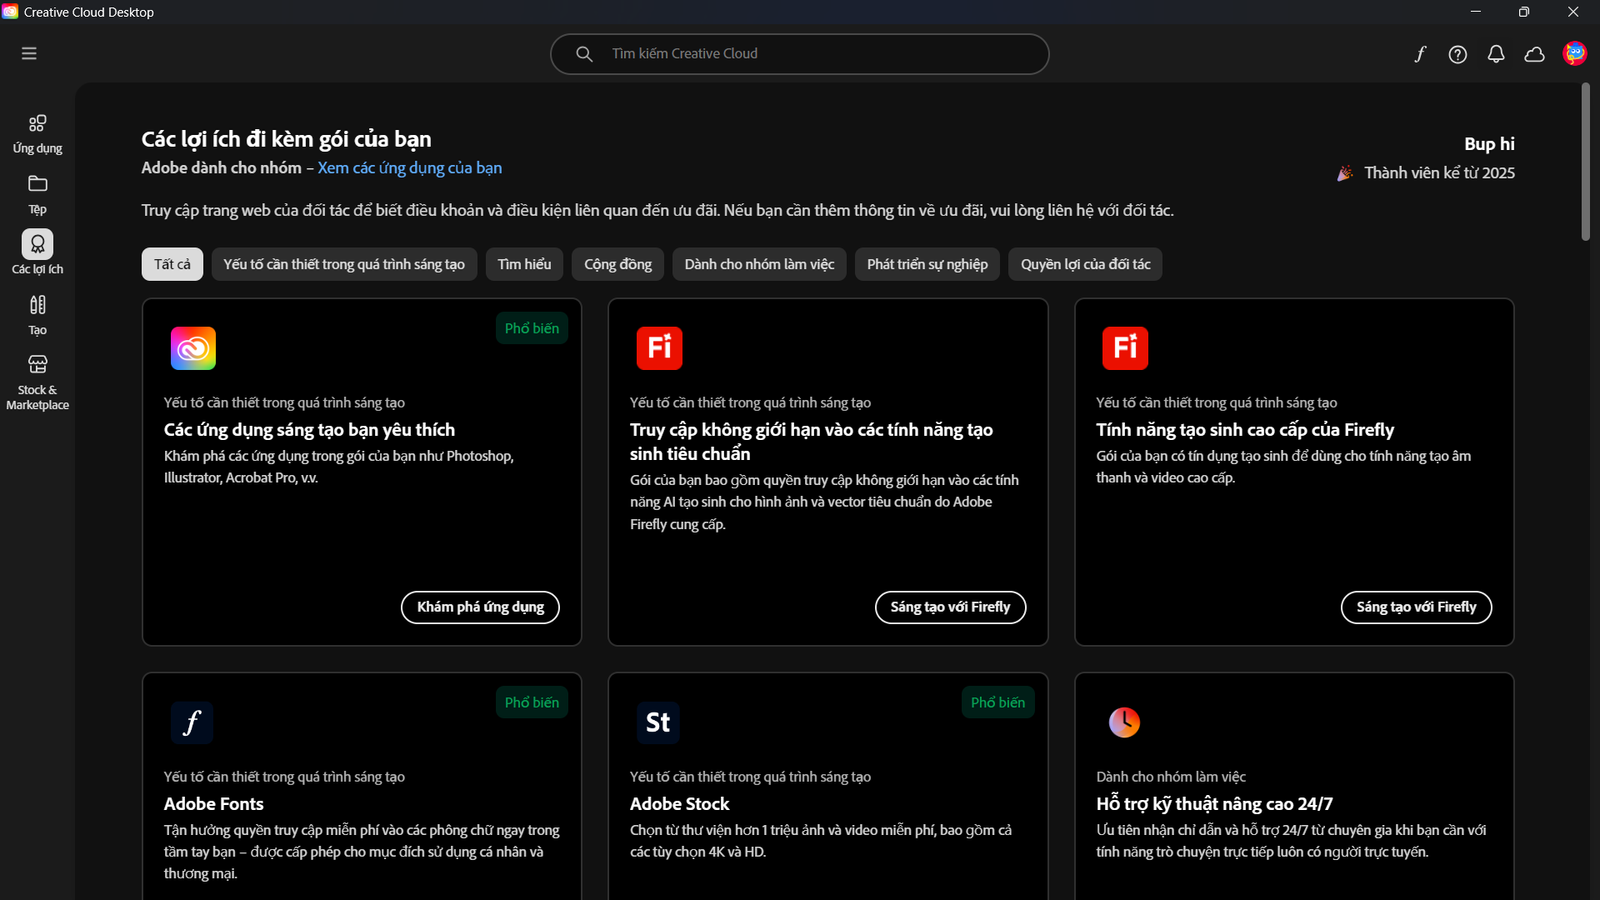Screen dimensions: 1600x900
Task: Click the Tìm kiếm Creative Cloud search field
Action: pyautogui.click(x=799, y=54)
